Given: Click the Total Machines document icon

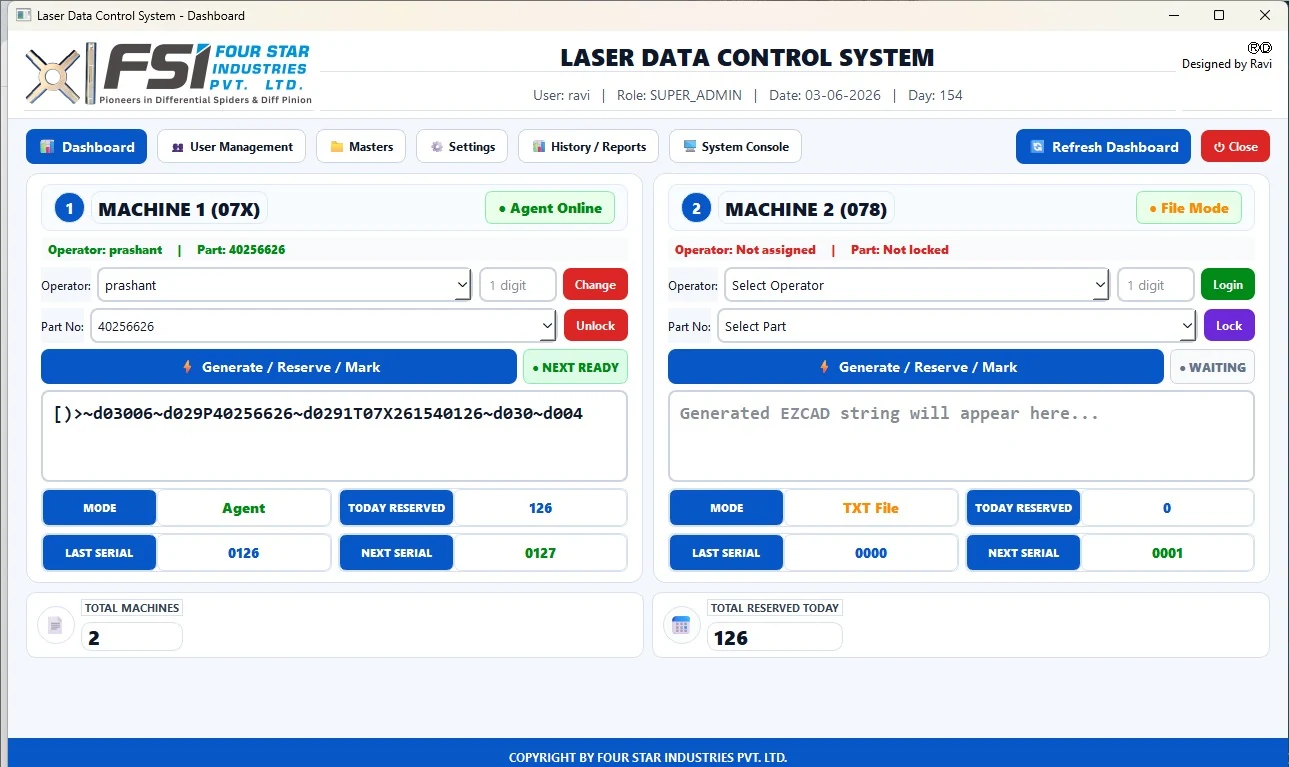Looking at the screenshot, I should coord(56,625).
